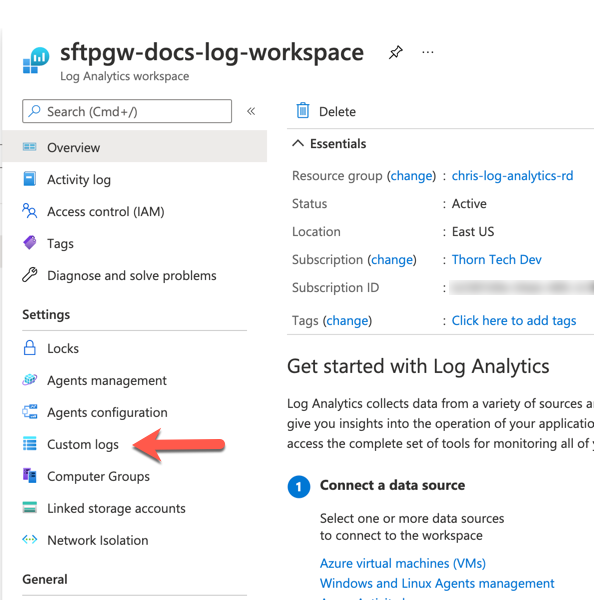The image size is (594, 600).
Task: Select the Overview menu item
Action: [134, 147]
